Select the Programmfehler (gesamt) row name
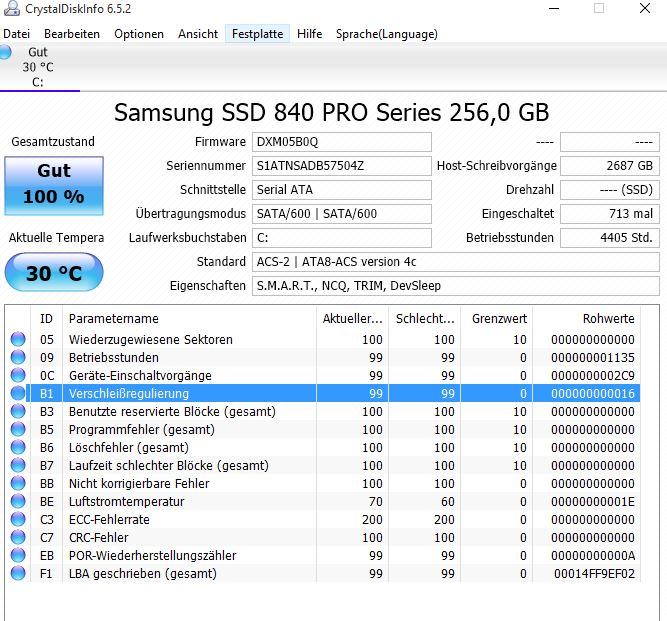667x621 pixels. [x=142, y=430]
